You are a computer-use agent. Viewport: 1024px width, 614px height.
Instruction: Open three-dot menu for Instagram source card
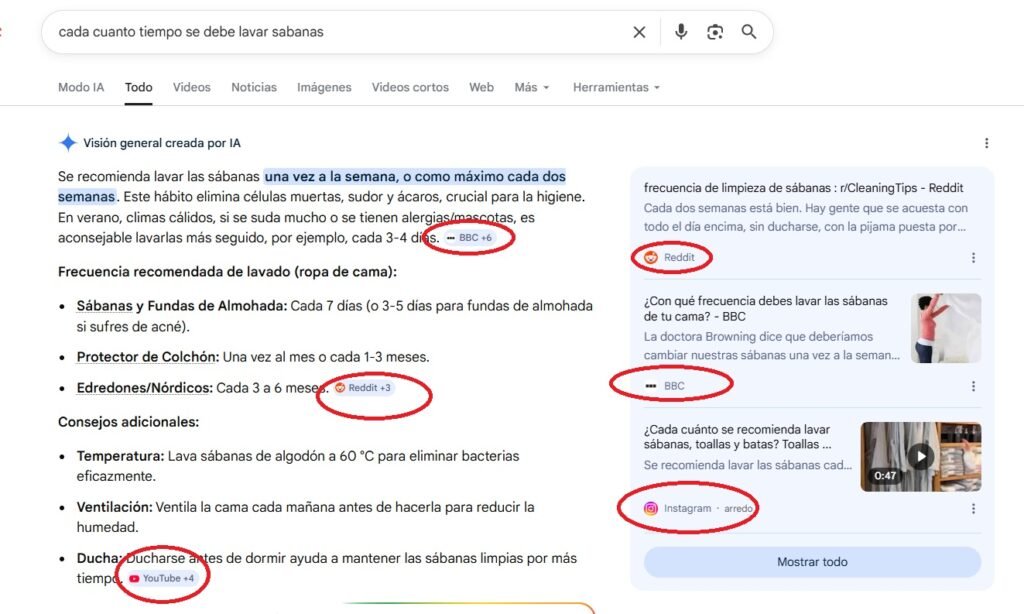coord(973,509)
